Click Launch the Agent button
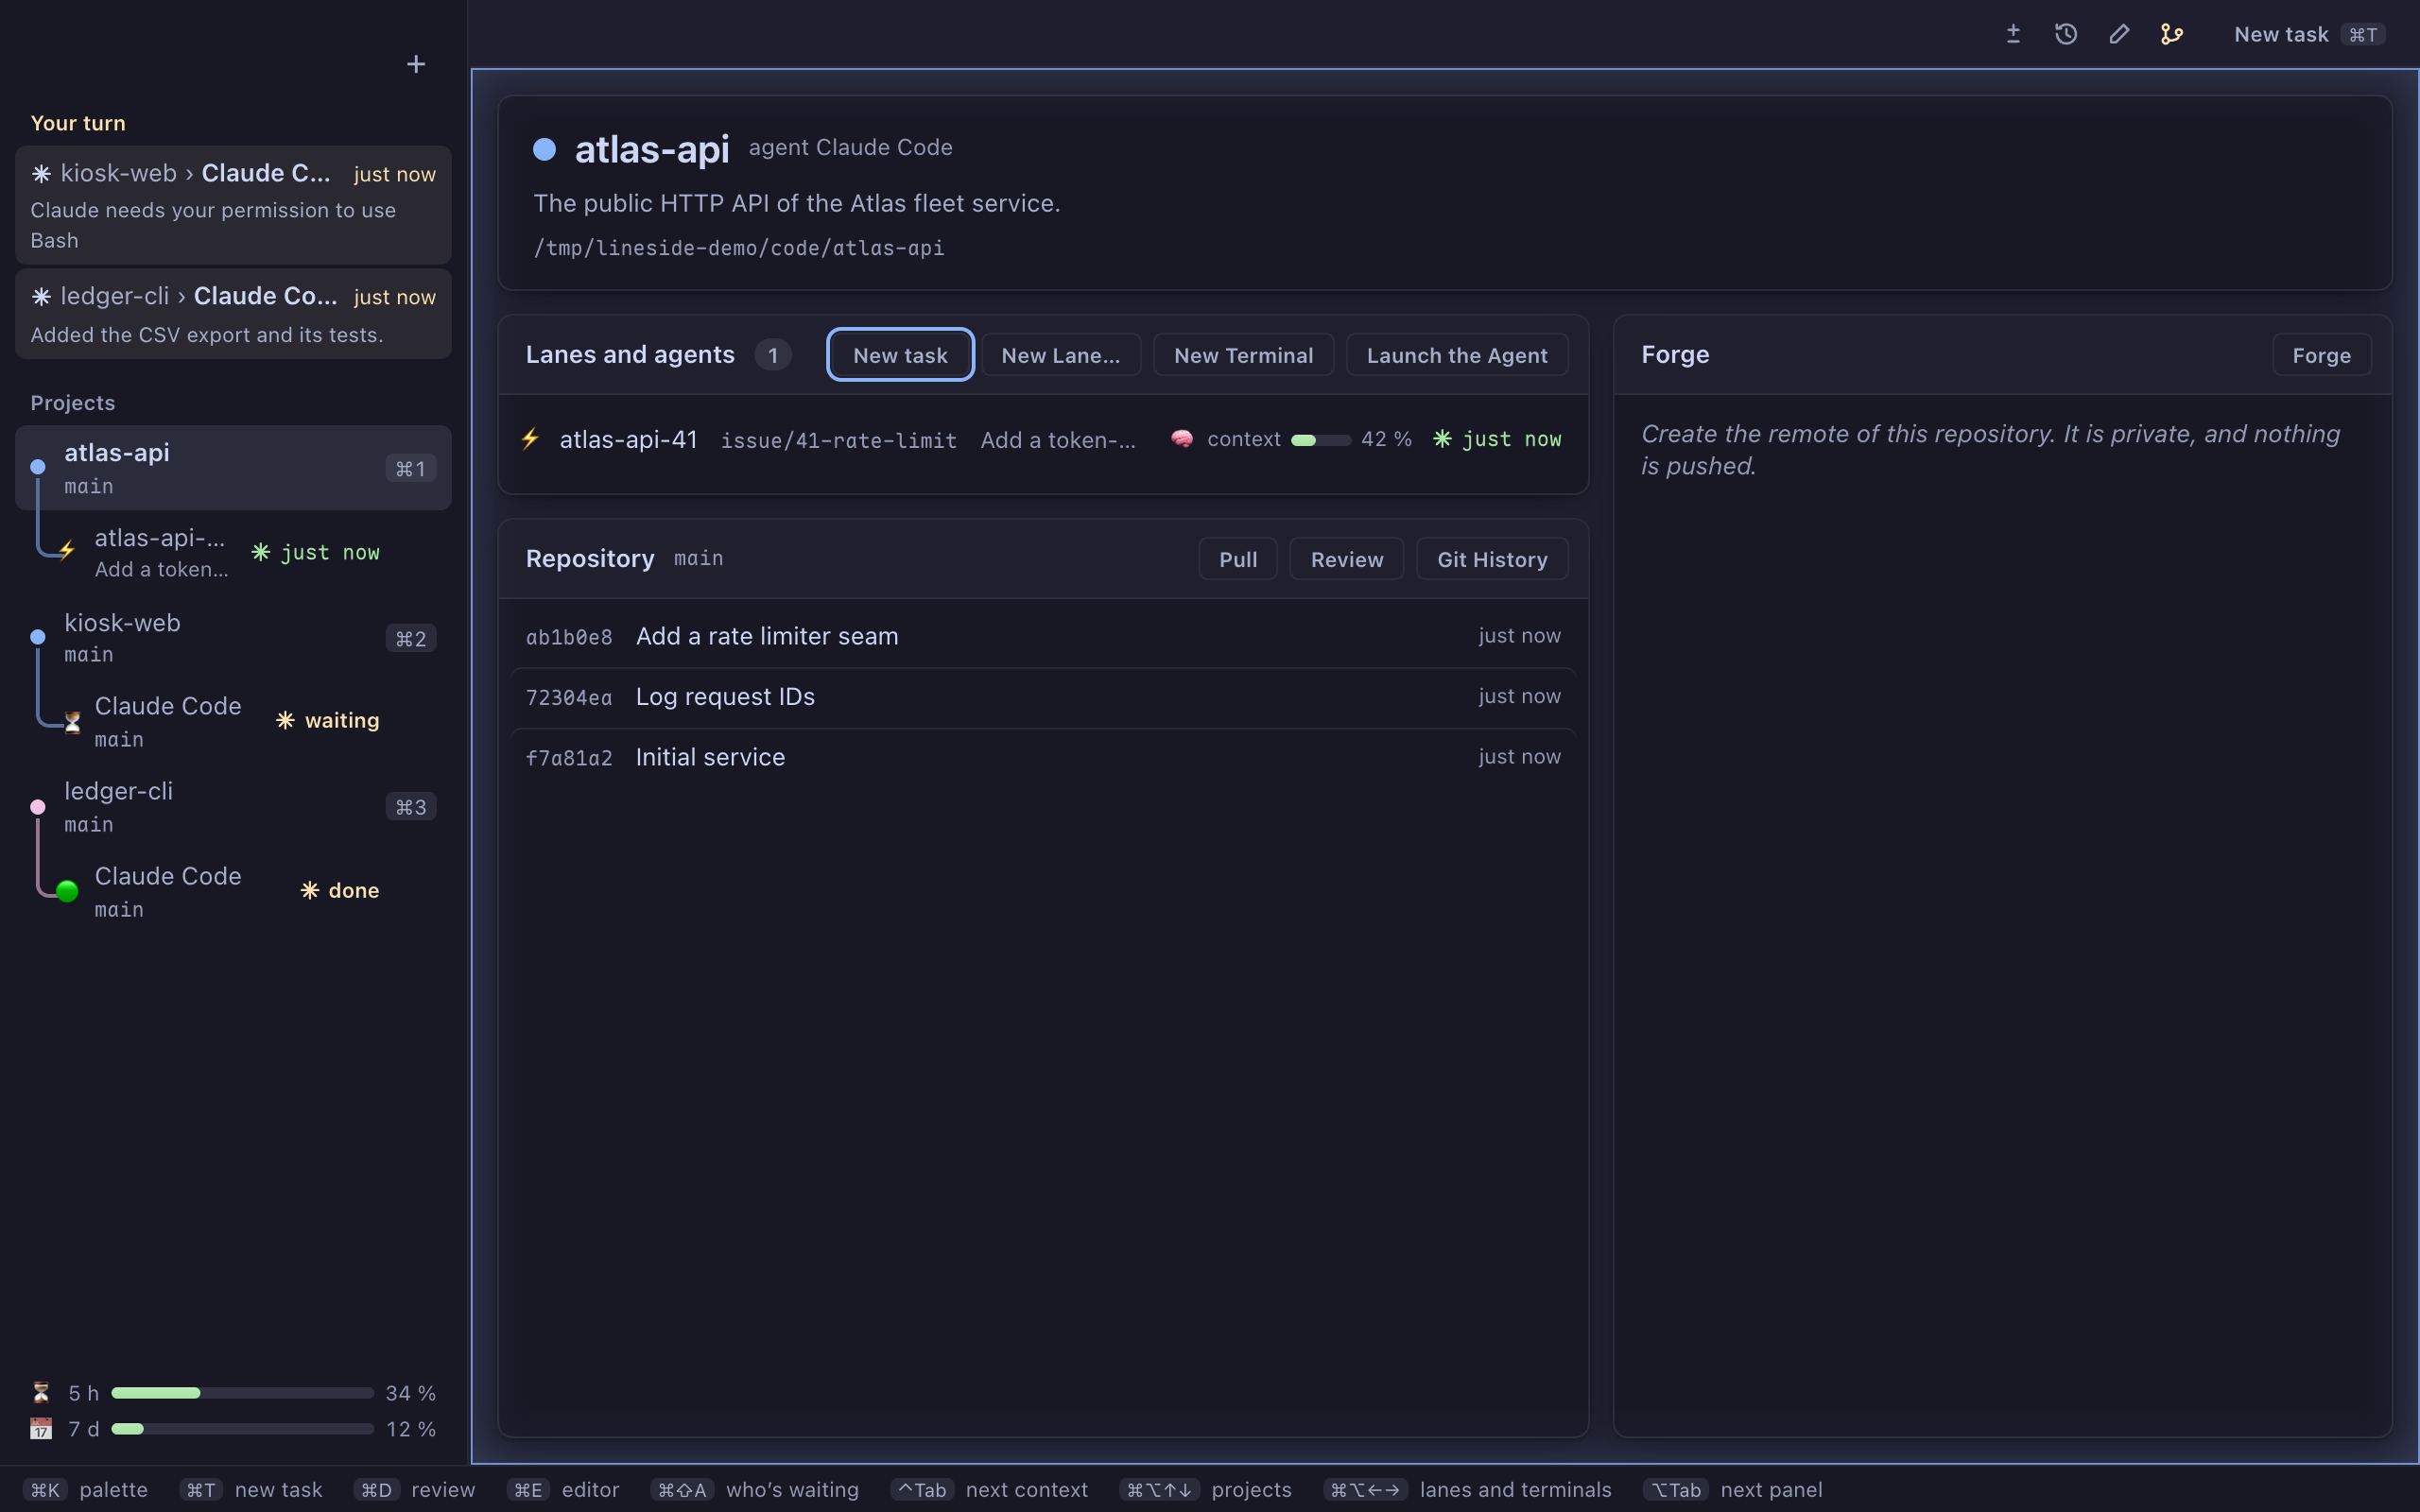This screenshot has height=1512, width=2420. pyautogui.click(x=1457, y=355)
